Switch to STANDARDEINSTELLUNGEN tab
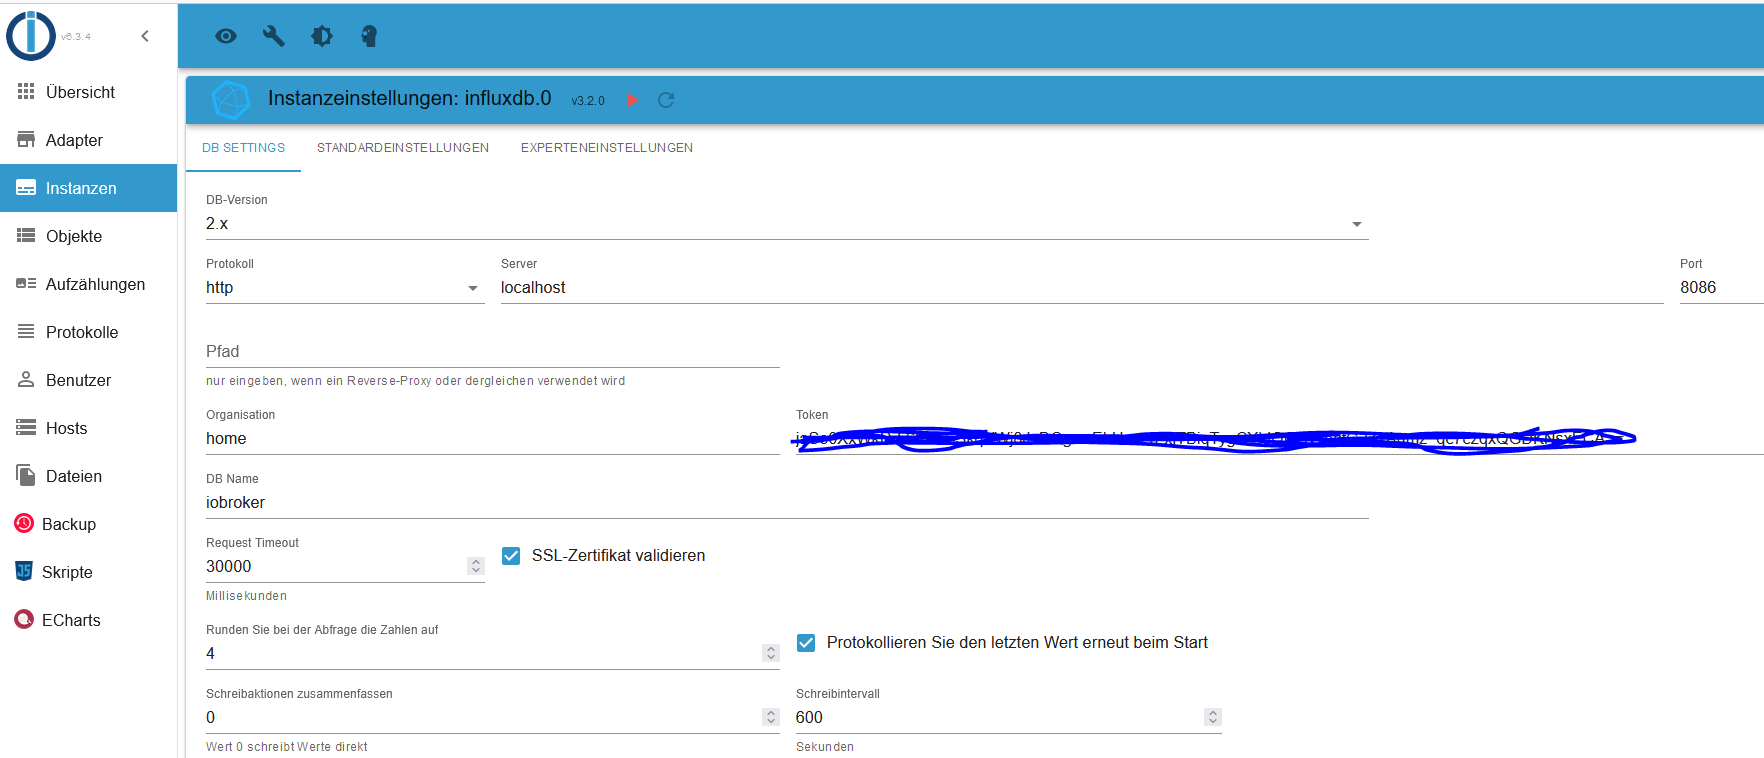The width and height of the screenshot is (1764, 758). point(403,148)
